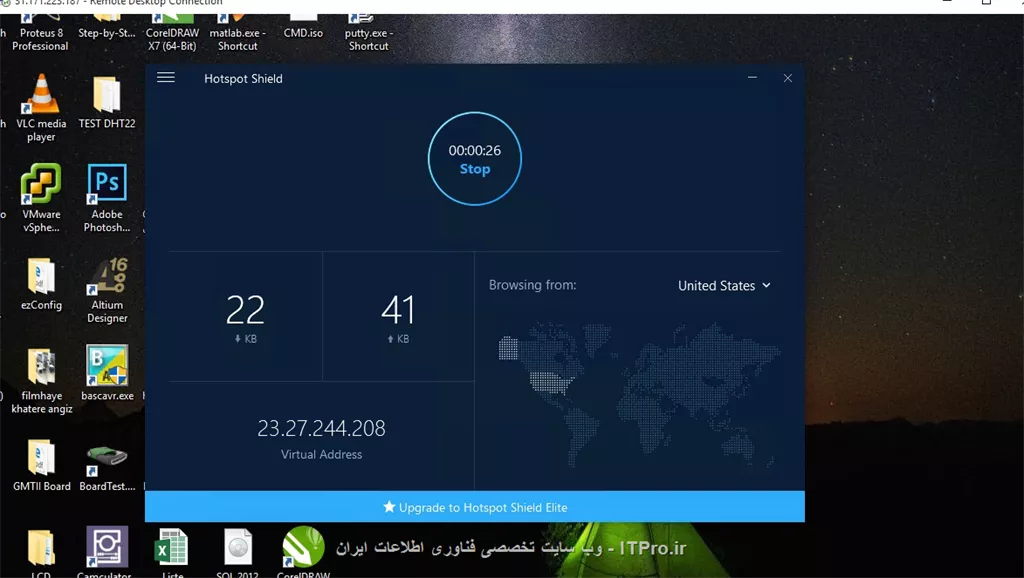Select the putty.exe shortcut icon
This screenshot has height=578, width=1024.
368,33
